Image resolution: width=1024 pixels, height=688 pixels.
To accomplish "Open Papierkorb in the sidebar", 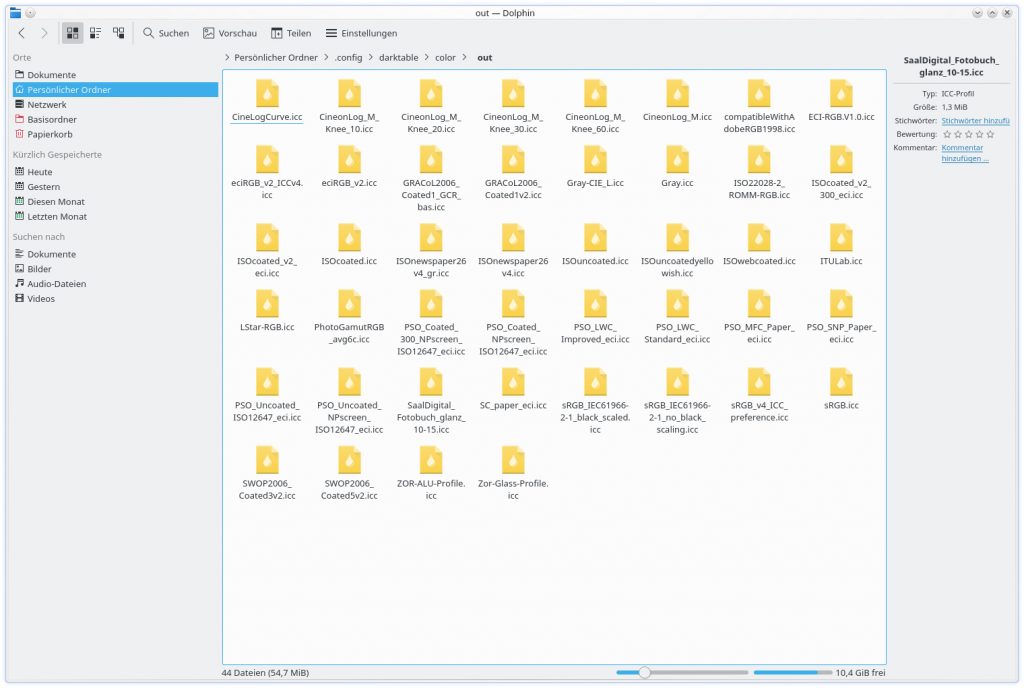I will 49,134.
